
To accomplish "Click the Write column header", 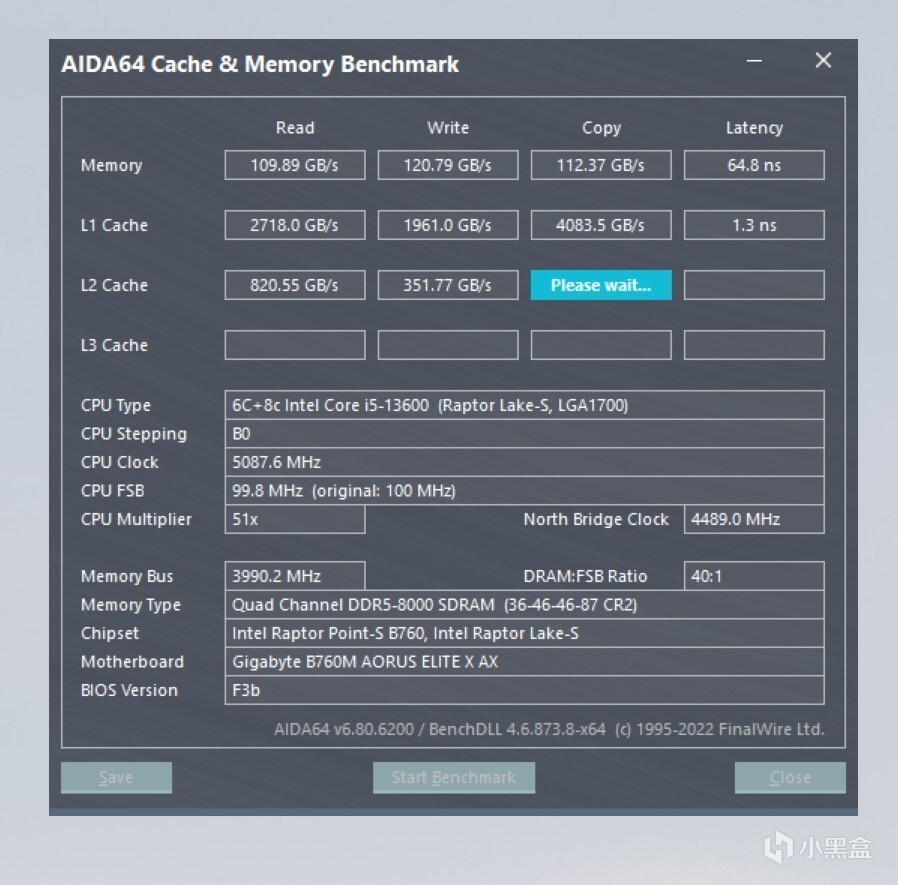I will pyautogui.click(x=448, y=127).
